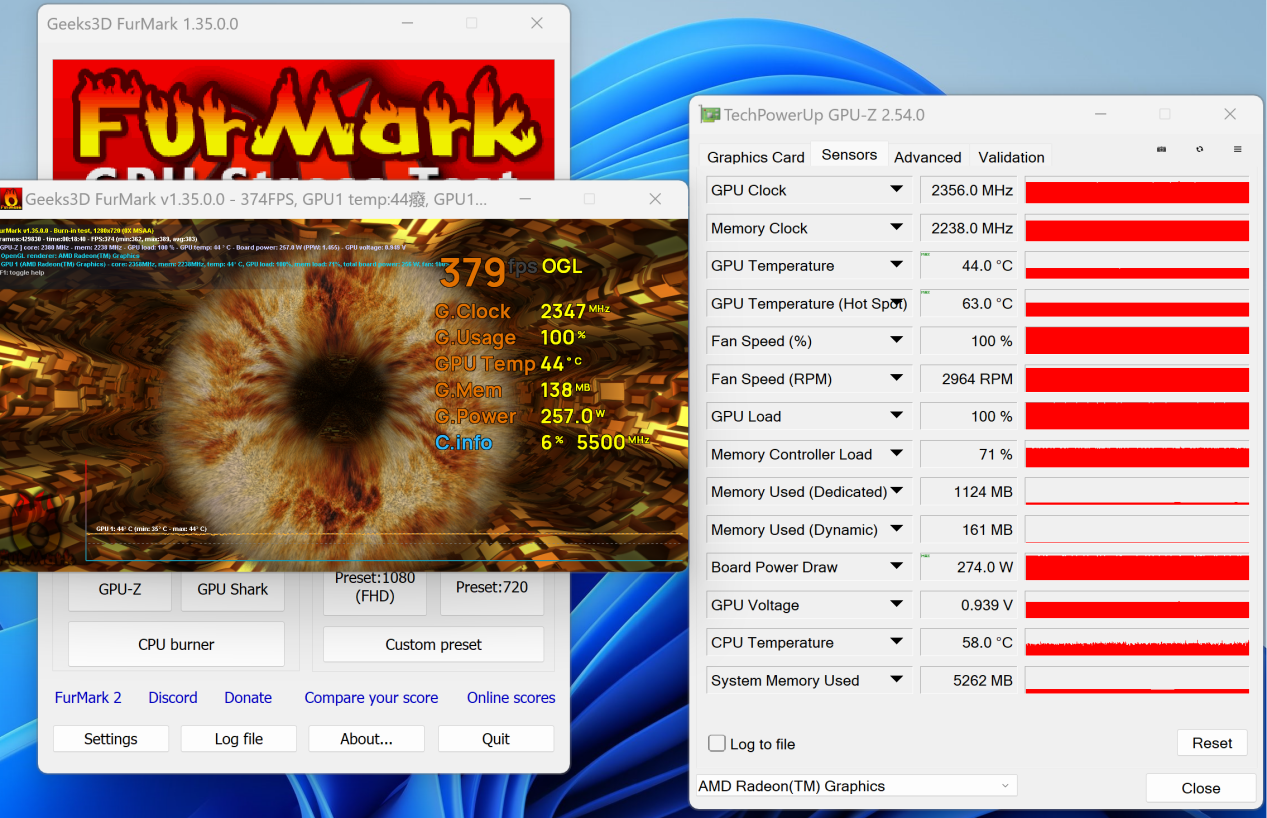The image size is (1267, 818).
Task: Enable the Log to file checkbox
Action: [717, 743]
